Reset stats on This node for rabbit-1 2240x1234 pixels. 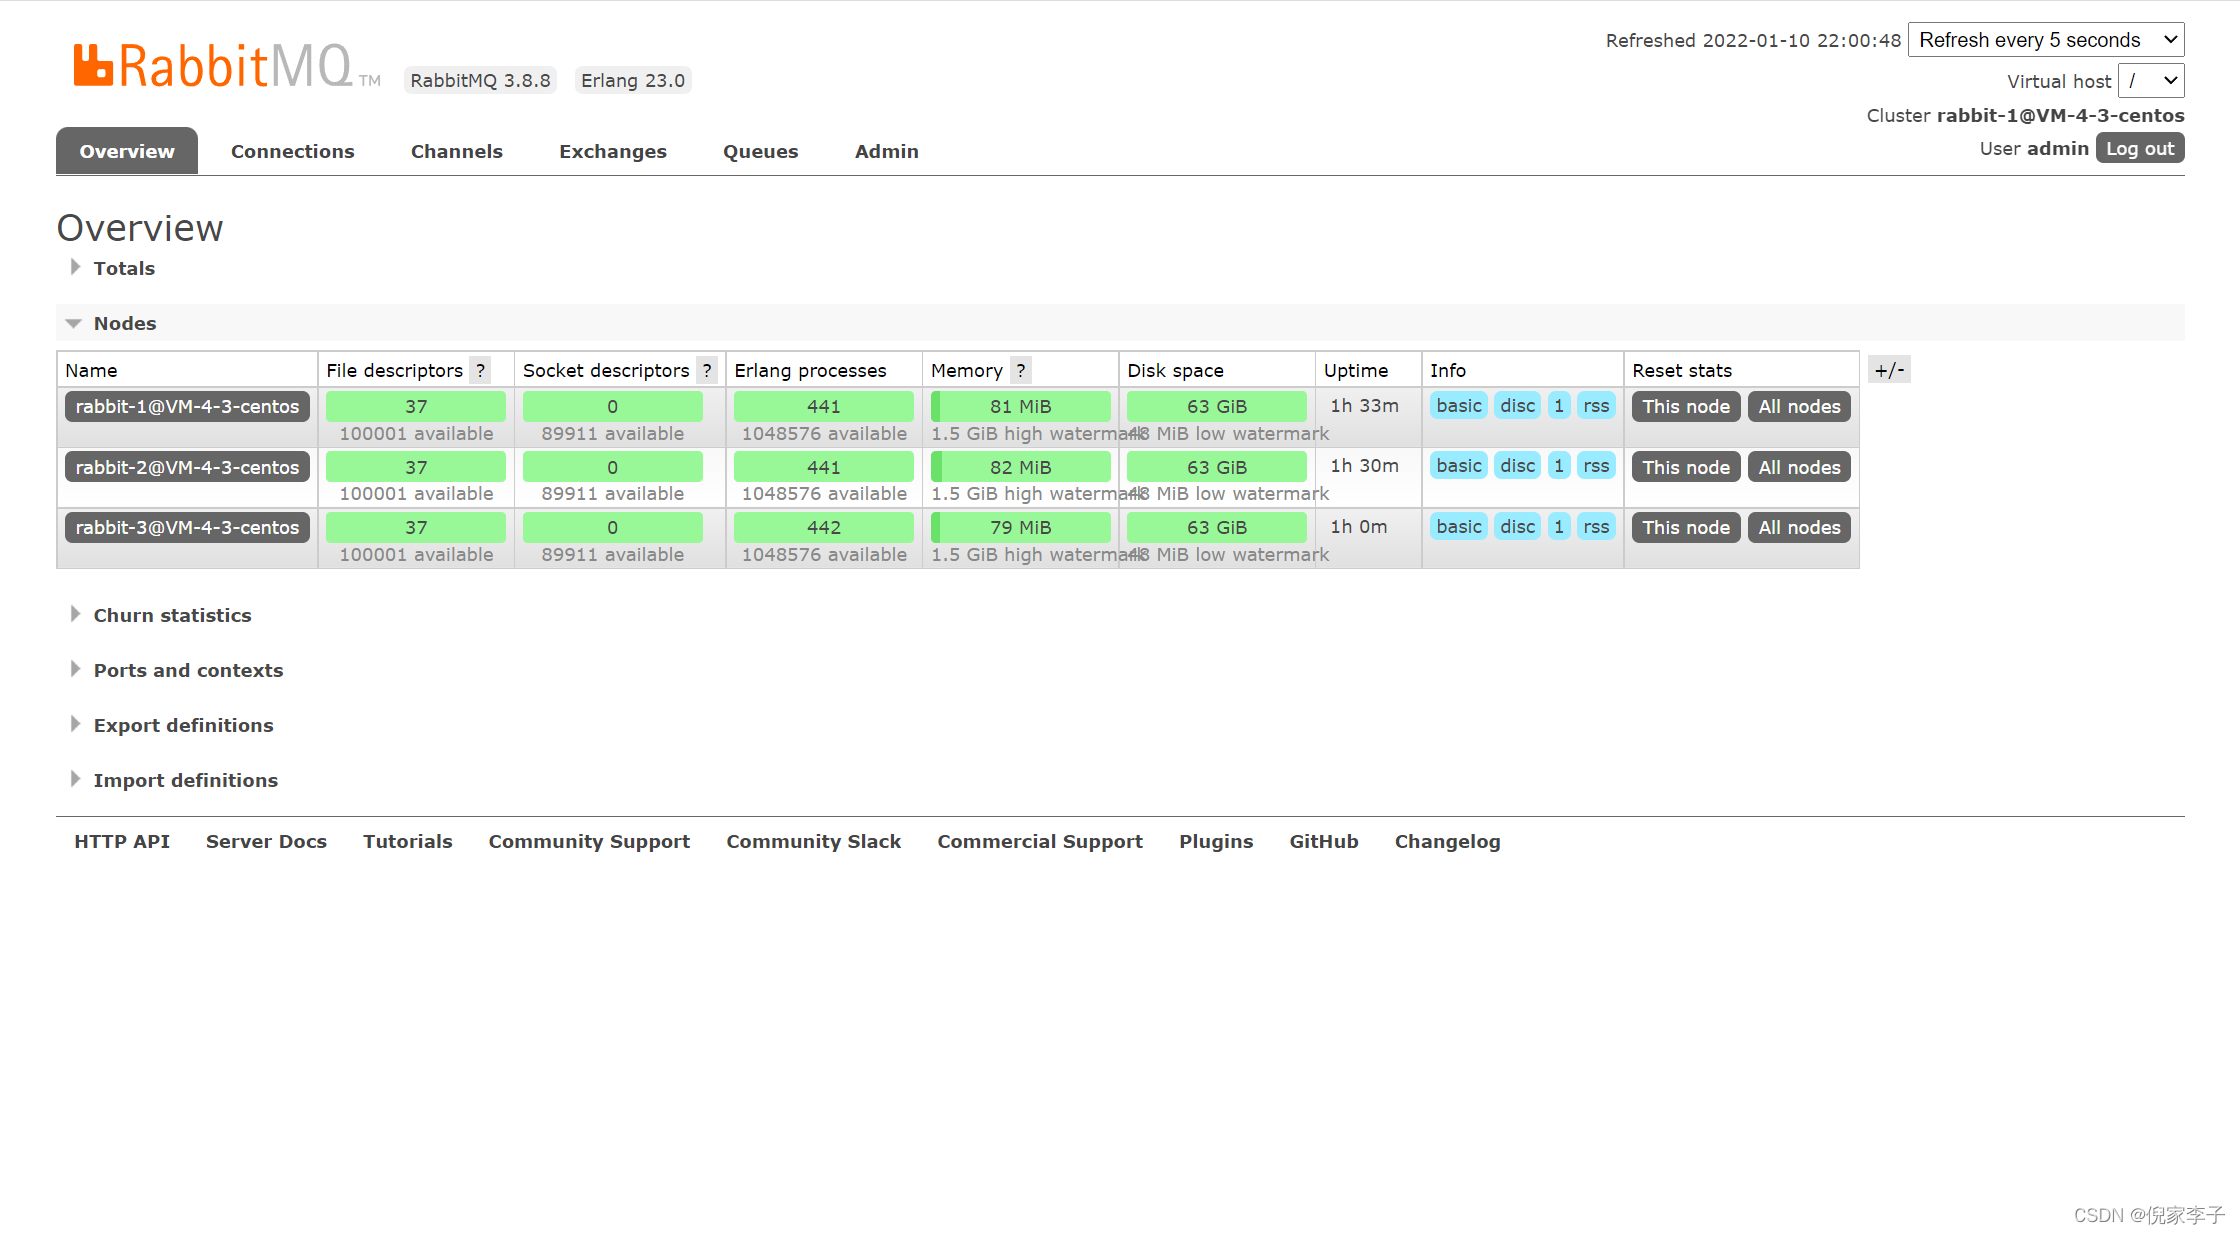(1685, 407)
